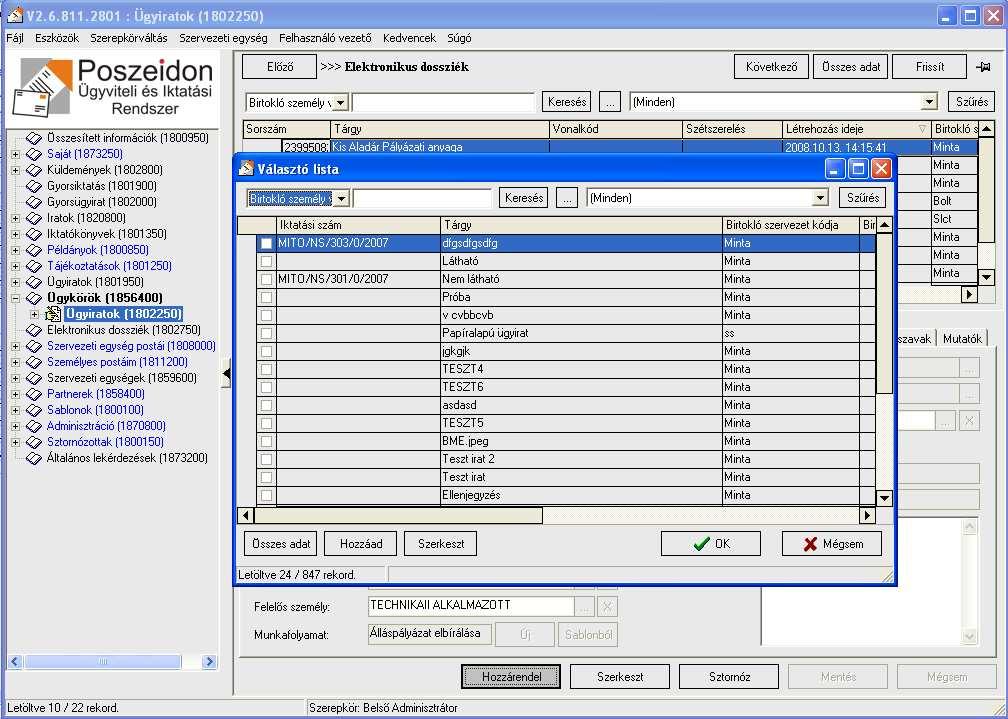The height and width of the screenshot is (719, 1008).
Task: Open the (Minden) filter dropdown in Választó lista
Action: click(x=820, y=199)
